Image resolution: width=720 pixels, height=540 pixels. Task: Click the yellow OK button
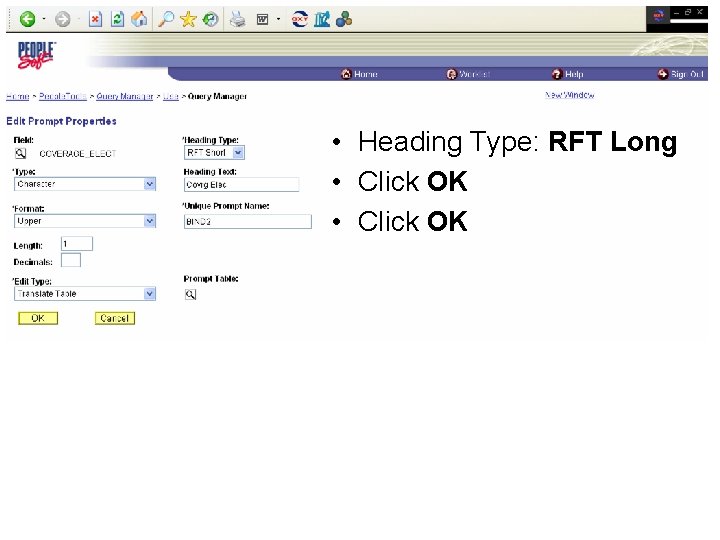(x=38, y=318)
